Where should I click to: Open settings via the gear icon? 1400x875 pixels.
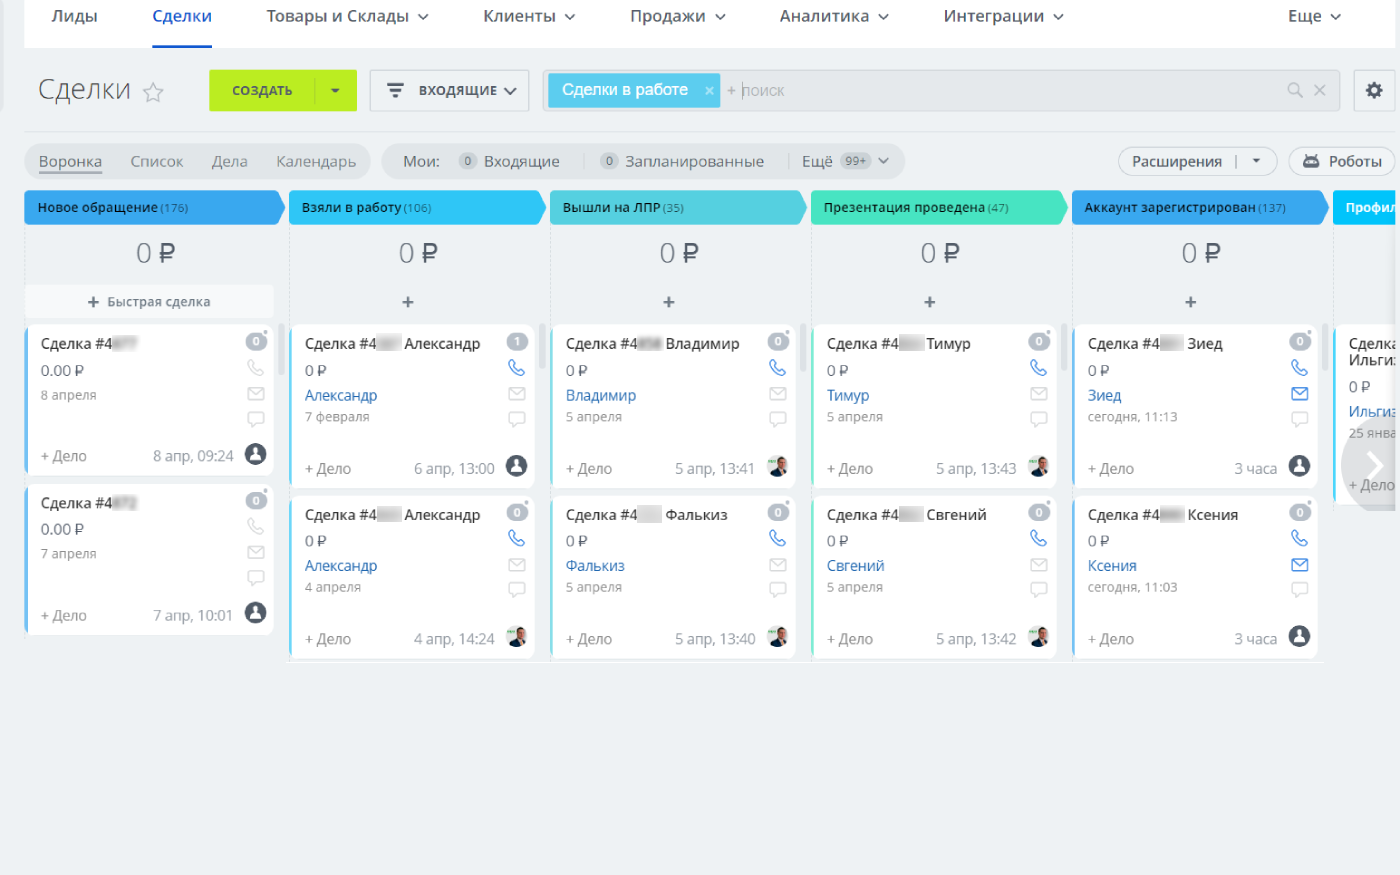(1374, 90)
